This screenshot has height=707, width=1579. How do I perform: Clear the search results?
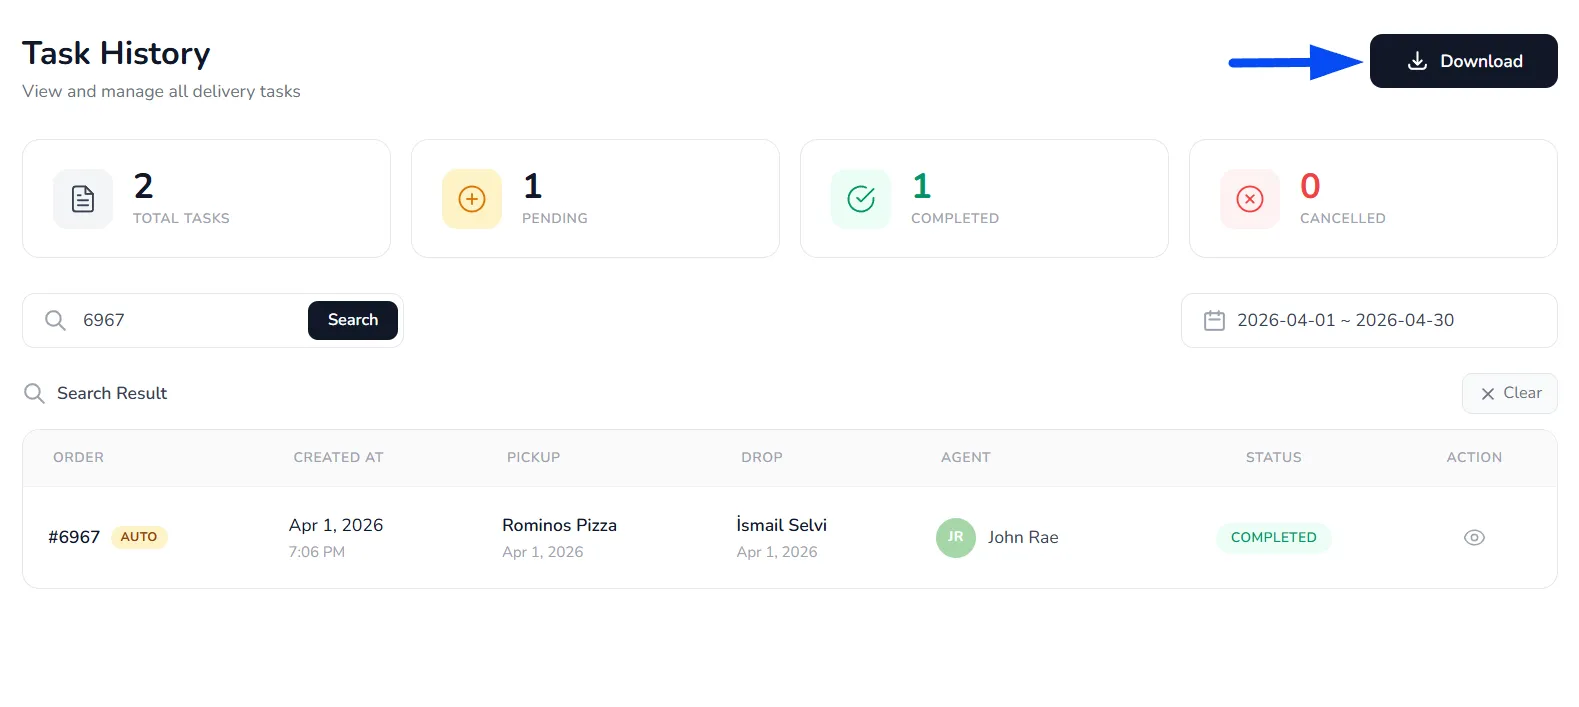click(1509, 393)
